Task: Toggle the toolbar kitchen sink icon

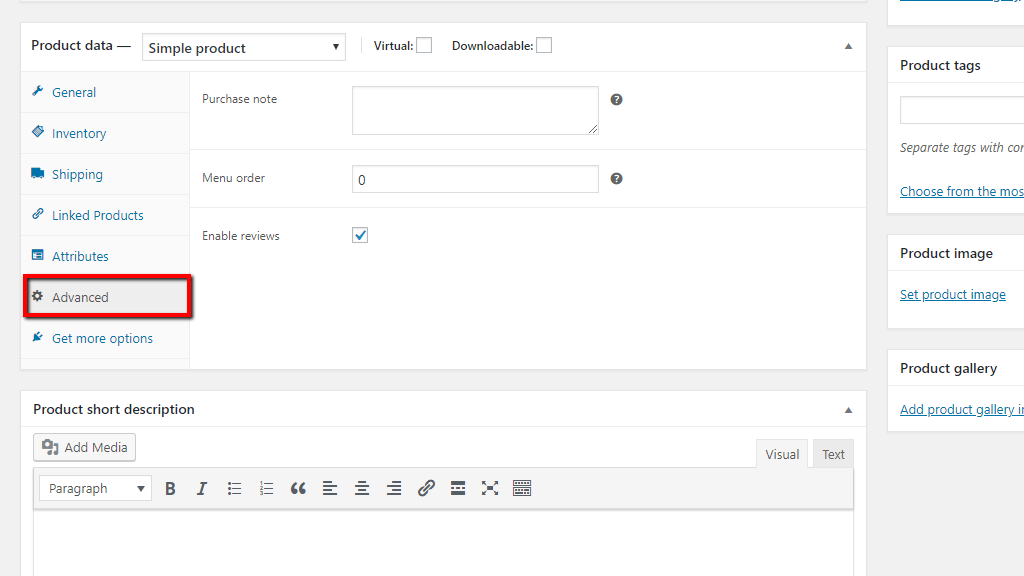Action: (x=522, y=488)
